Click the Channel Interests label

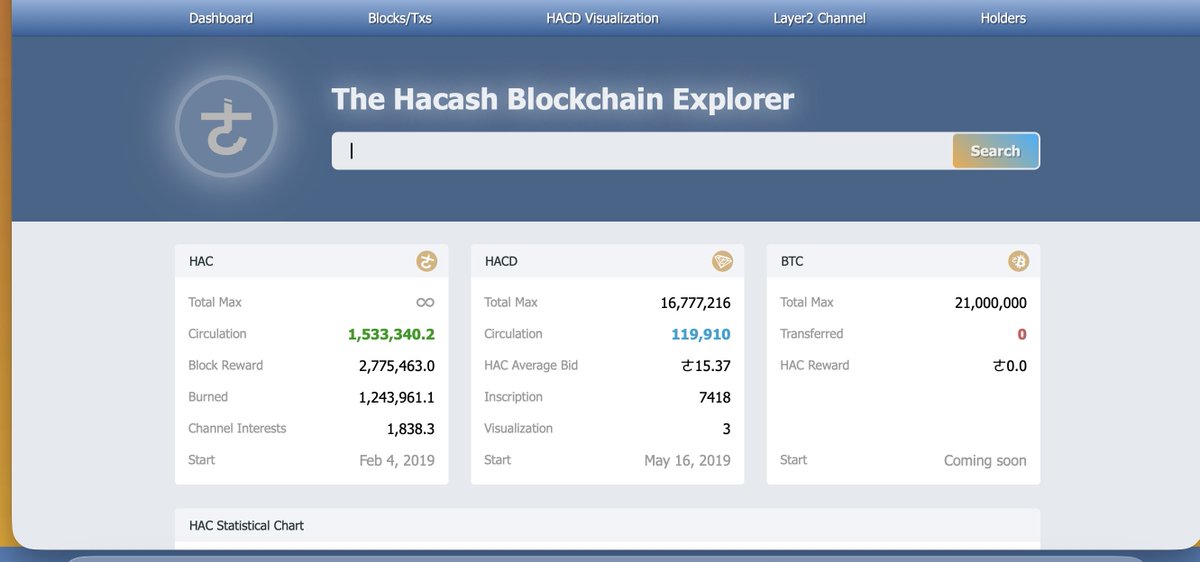point(237,429)
